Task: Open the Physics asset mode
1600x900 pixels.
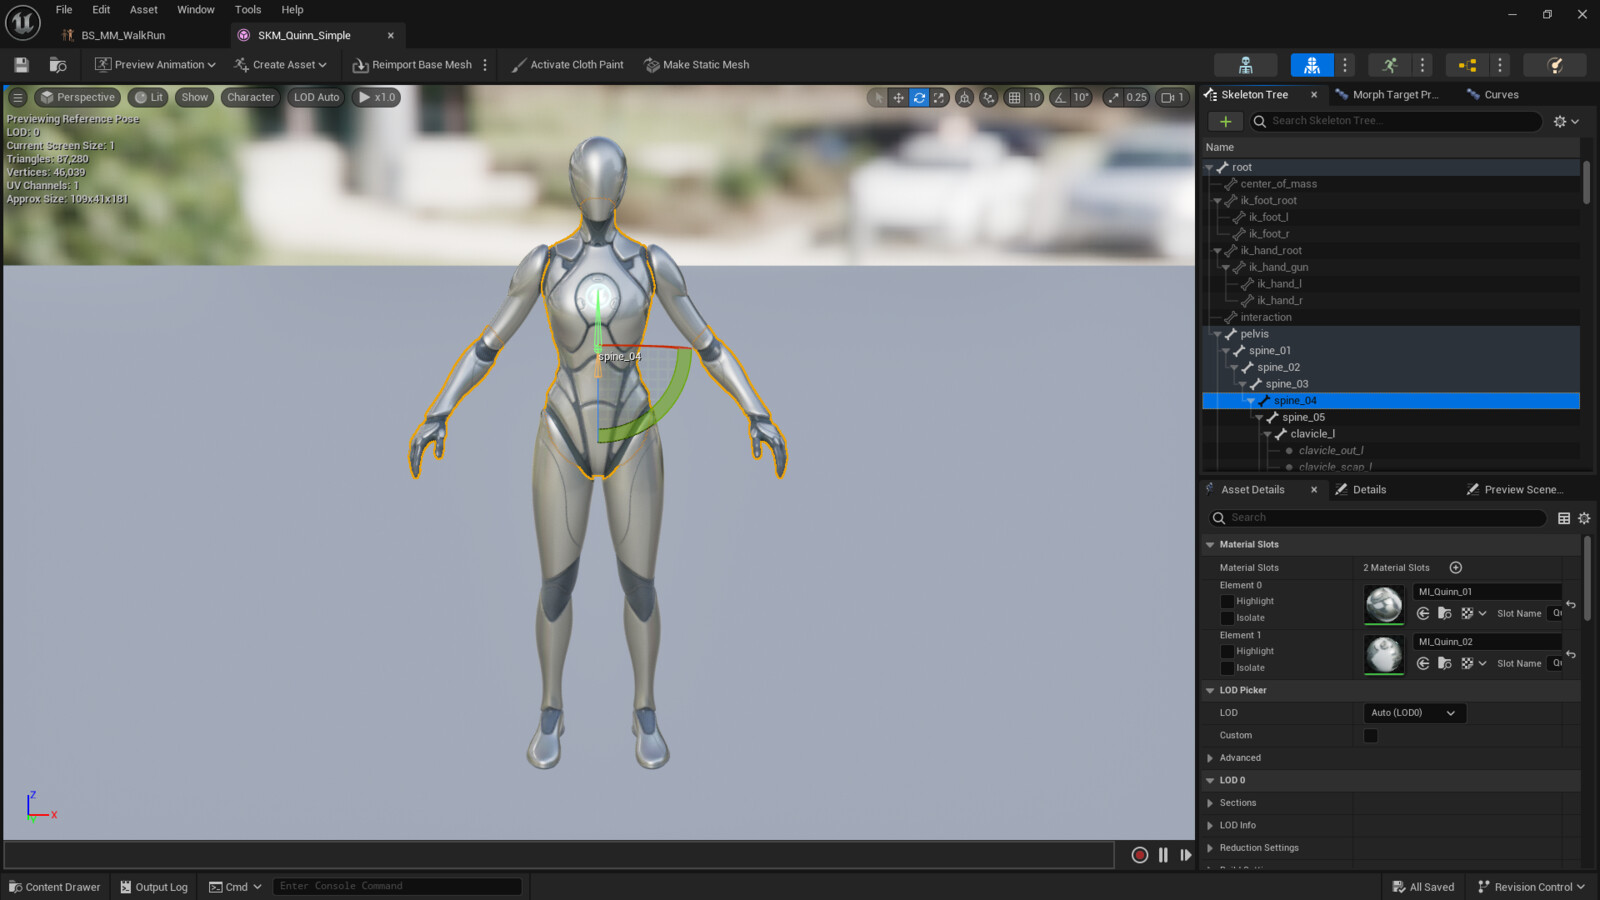Action: (1555, 65)
